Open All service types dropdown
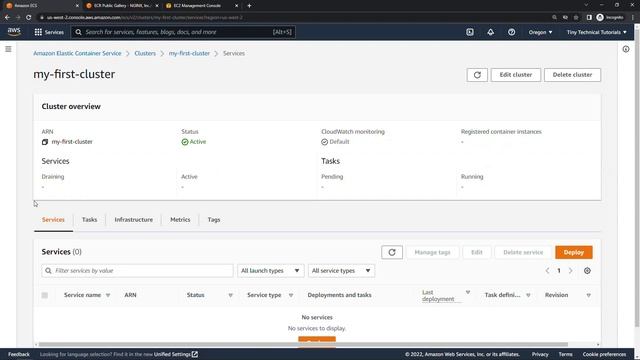640x360 pixels. click(x=341, y=271)
